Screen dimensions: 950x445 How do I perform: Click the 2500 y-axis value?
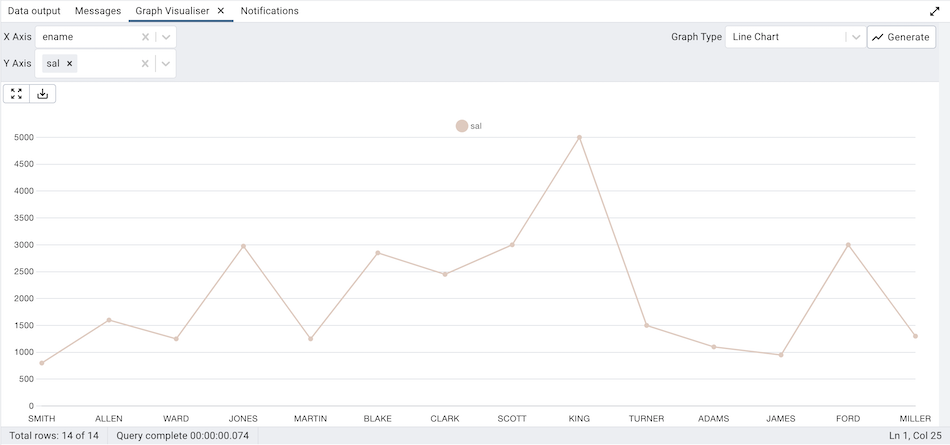[24, 272]
